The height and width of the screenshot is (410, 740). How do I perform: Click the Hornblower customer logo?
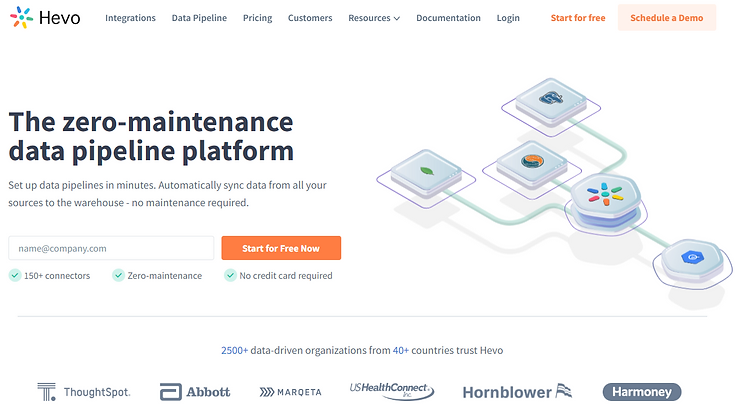click(517, 392)
